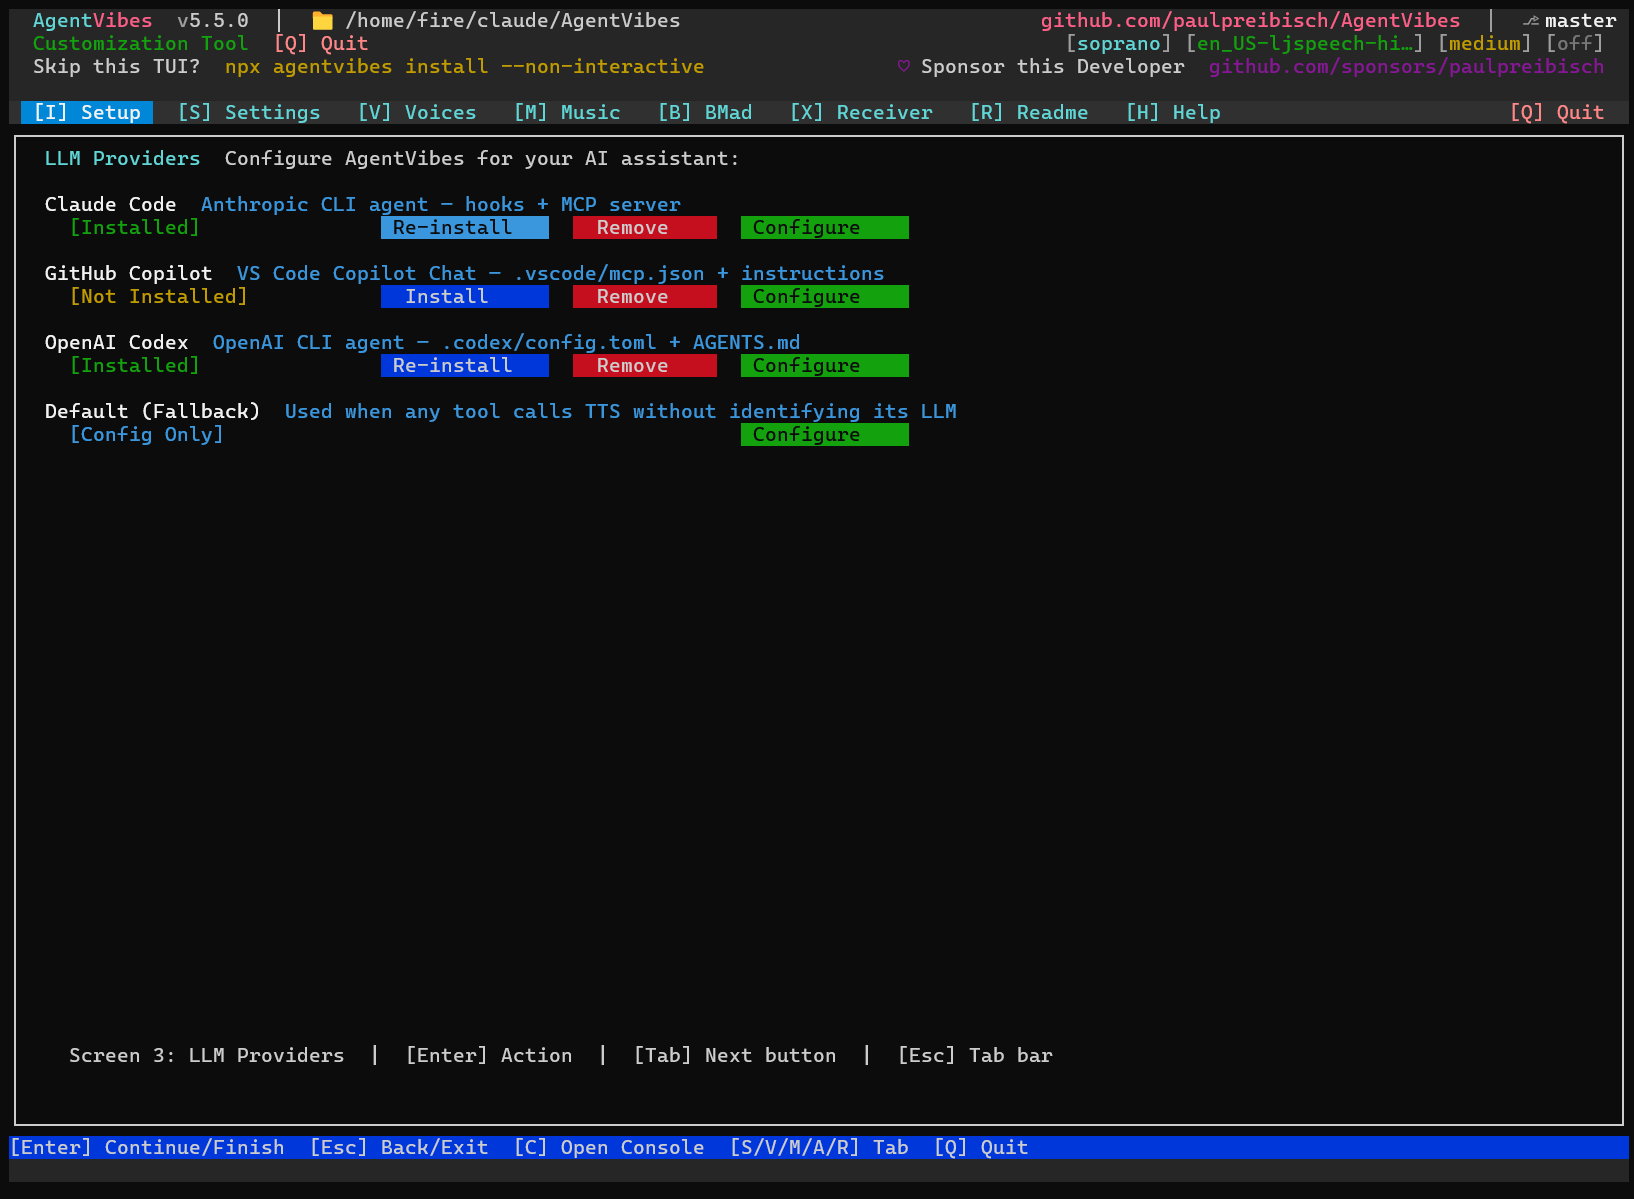1634x1199 pixels.
Task: Click [C] Open Console in the footer
Action: [x=609, y=1148]
